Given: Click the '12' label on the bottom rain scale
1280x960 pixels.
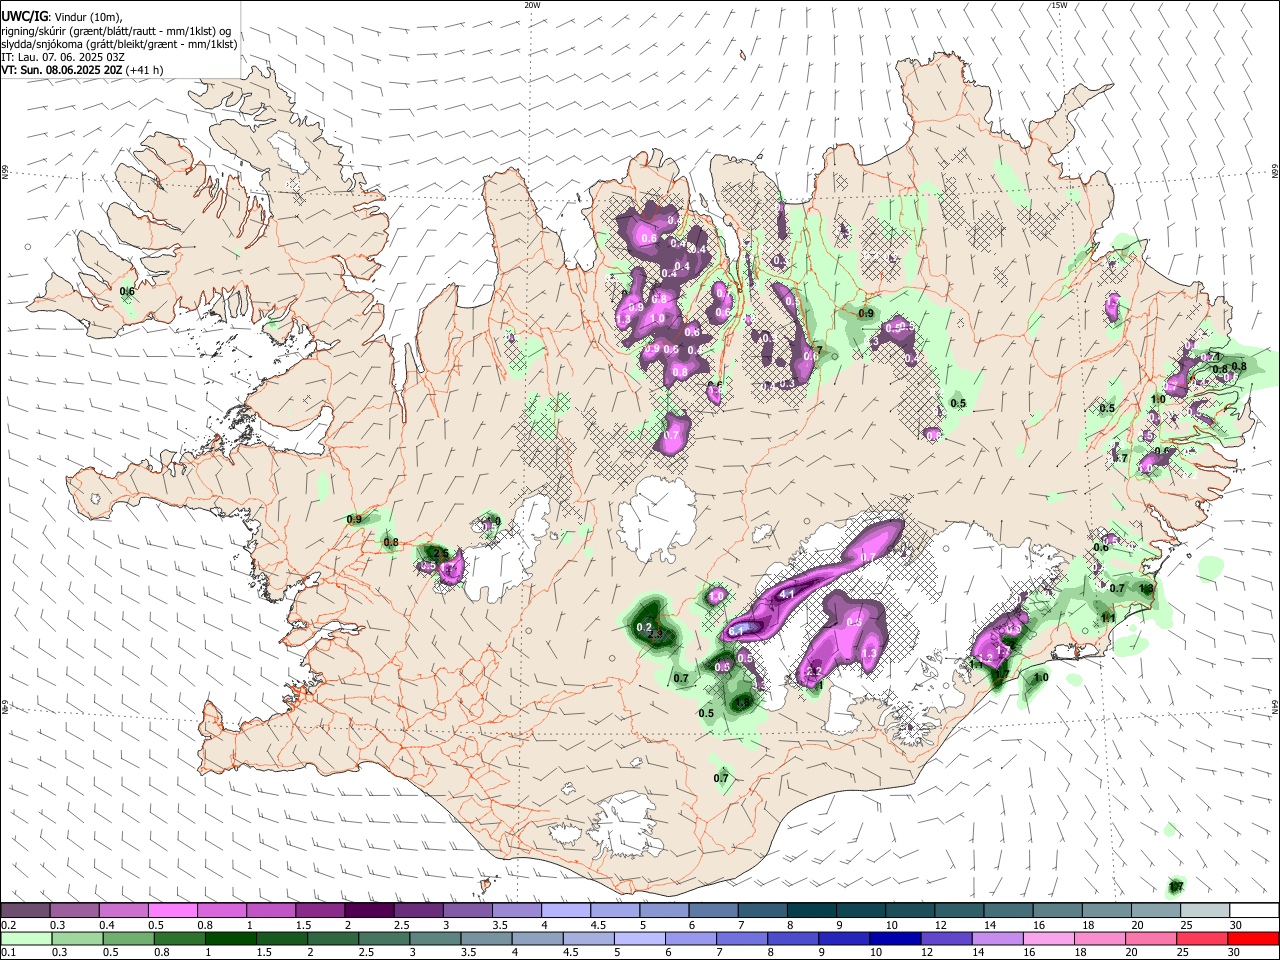Looking at the screenshot, I should click(927, 952).
